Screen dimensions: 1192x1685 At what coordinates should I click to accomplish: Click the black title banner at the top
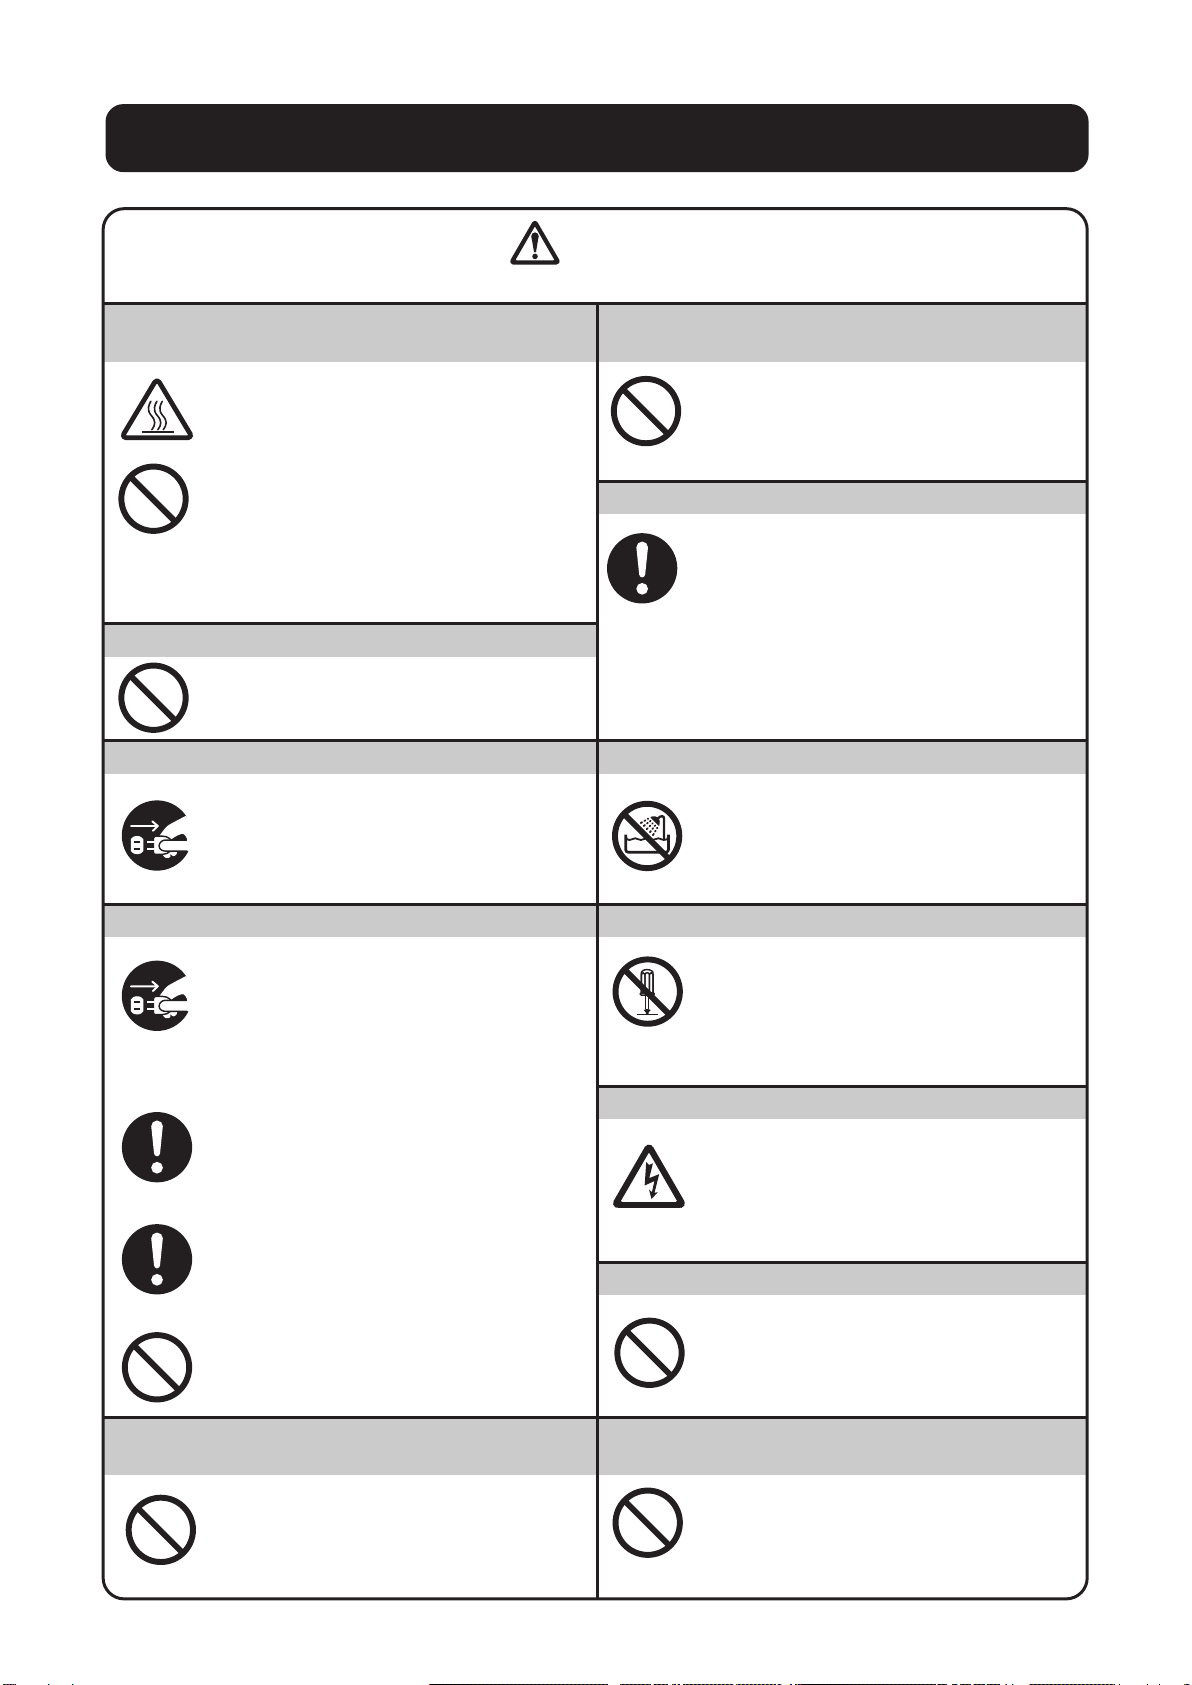597,138
